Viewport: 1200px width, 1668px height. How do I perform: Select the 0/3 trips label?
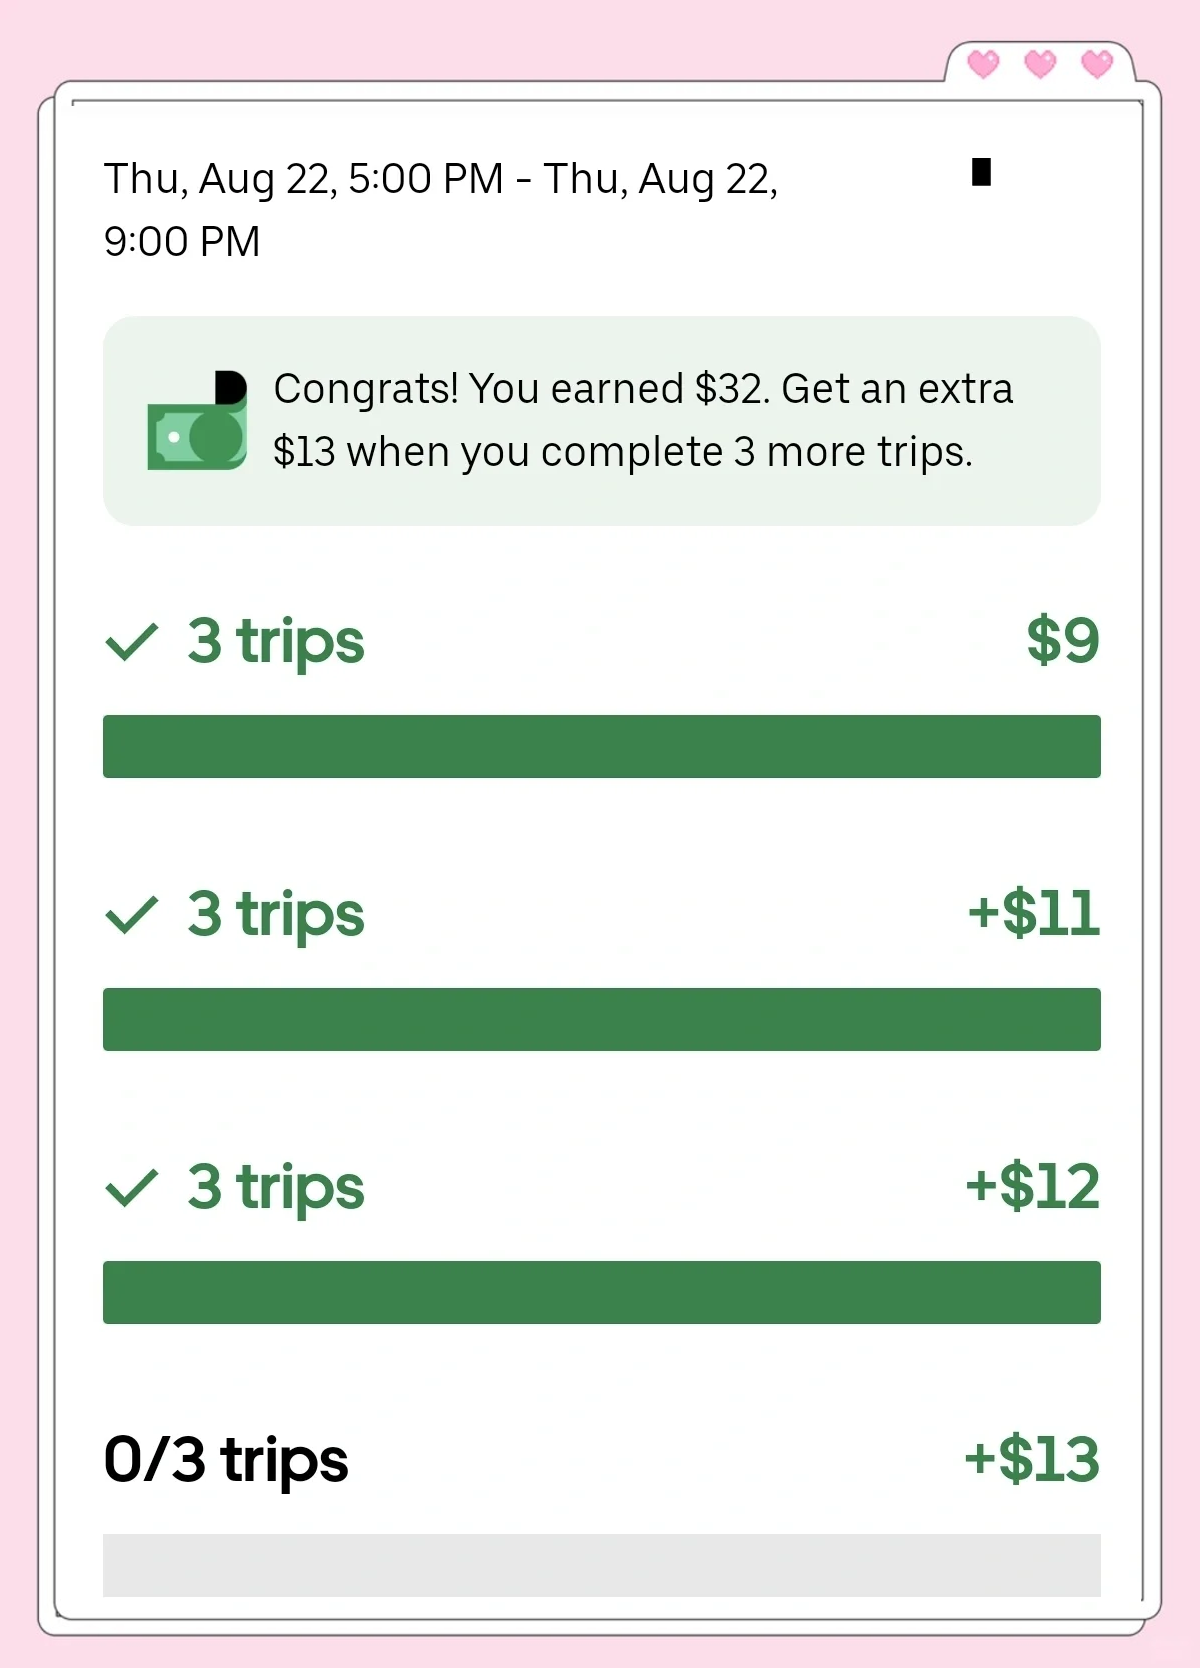coord(226,1460)
